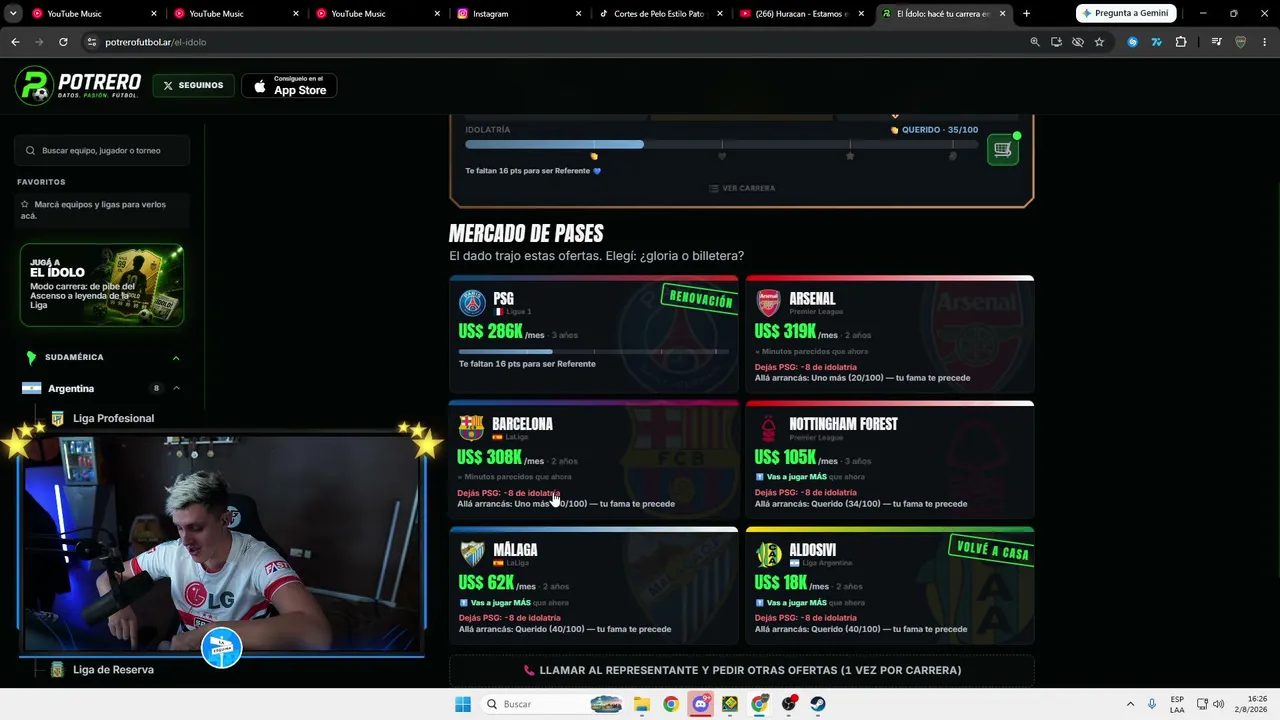Screen dimensions: 1280x720
Task: Call the agent for other offers
Action: pos(741,670)
